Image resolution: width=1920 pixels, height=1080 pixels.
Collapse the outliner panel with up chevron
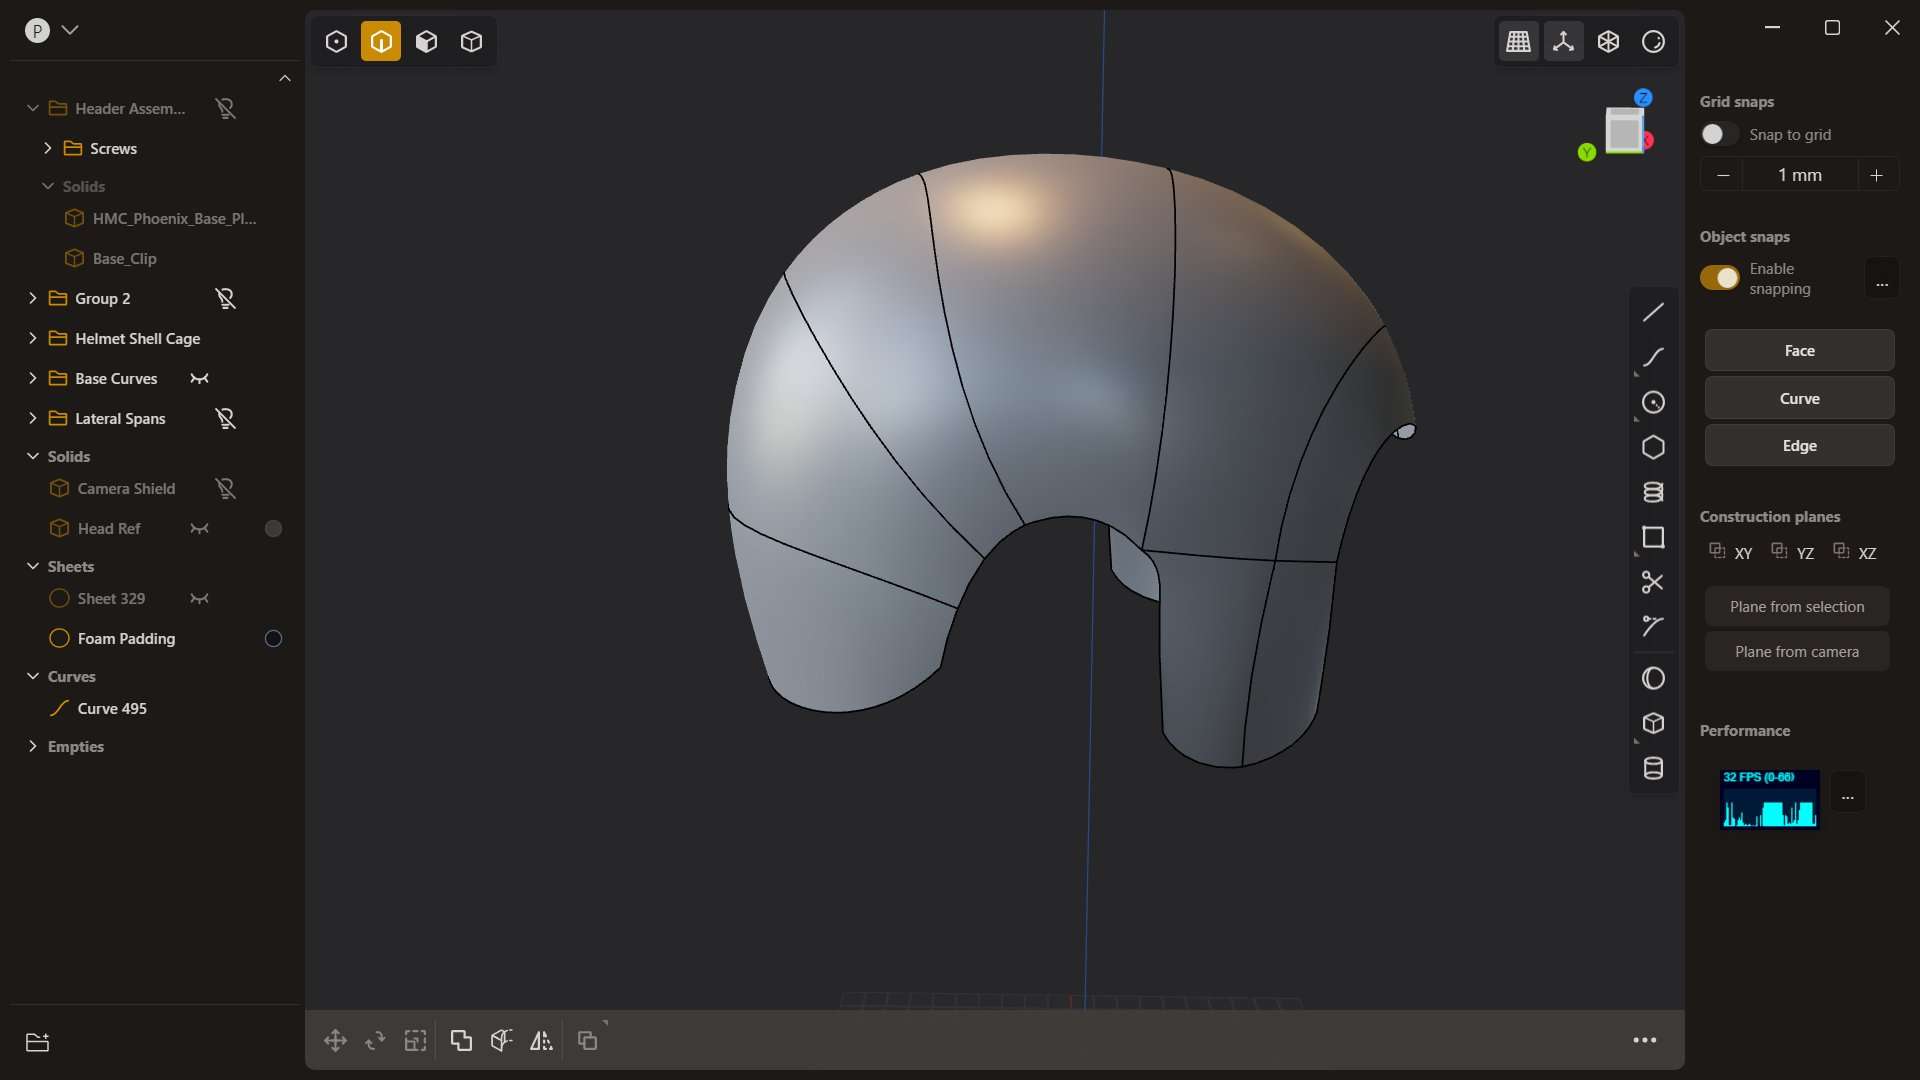point(285,78)
